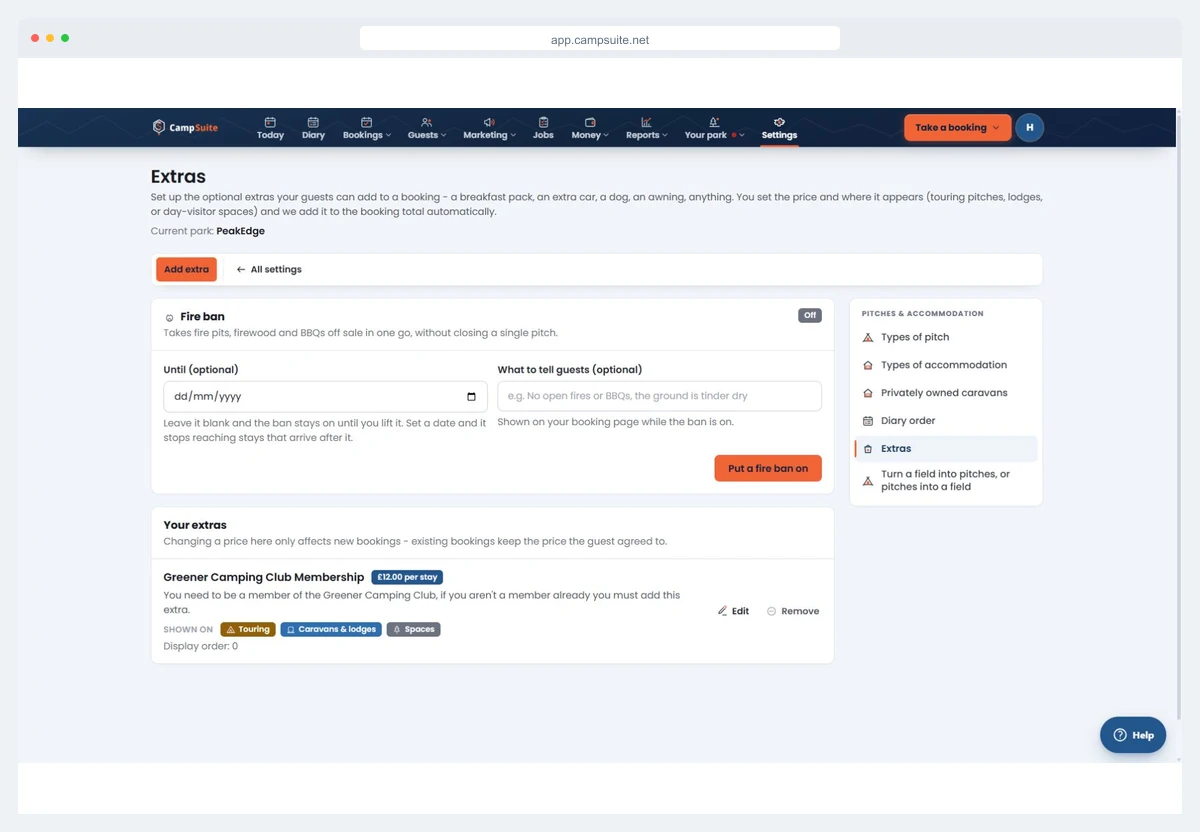Go to the Settings tab

click(x=779, y=127)
